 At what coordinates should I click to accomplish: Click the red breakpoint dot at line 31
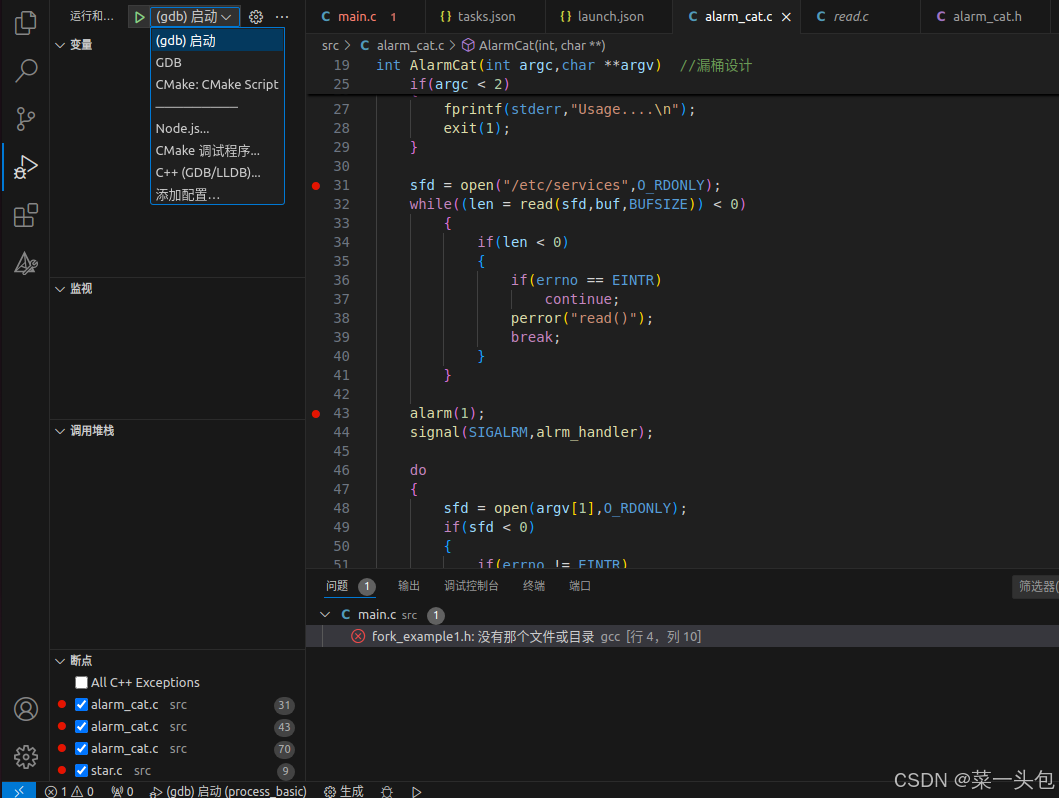[315, 185]
